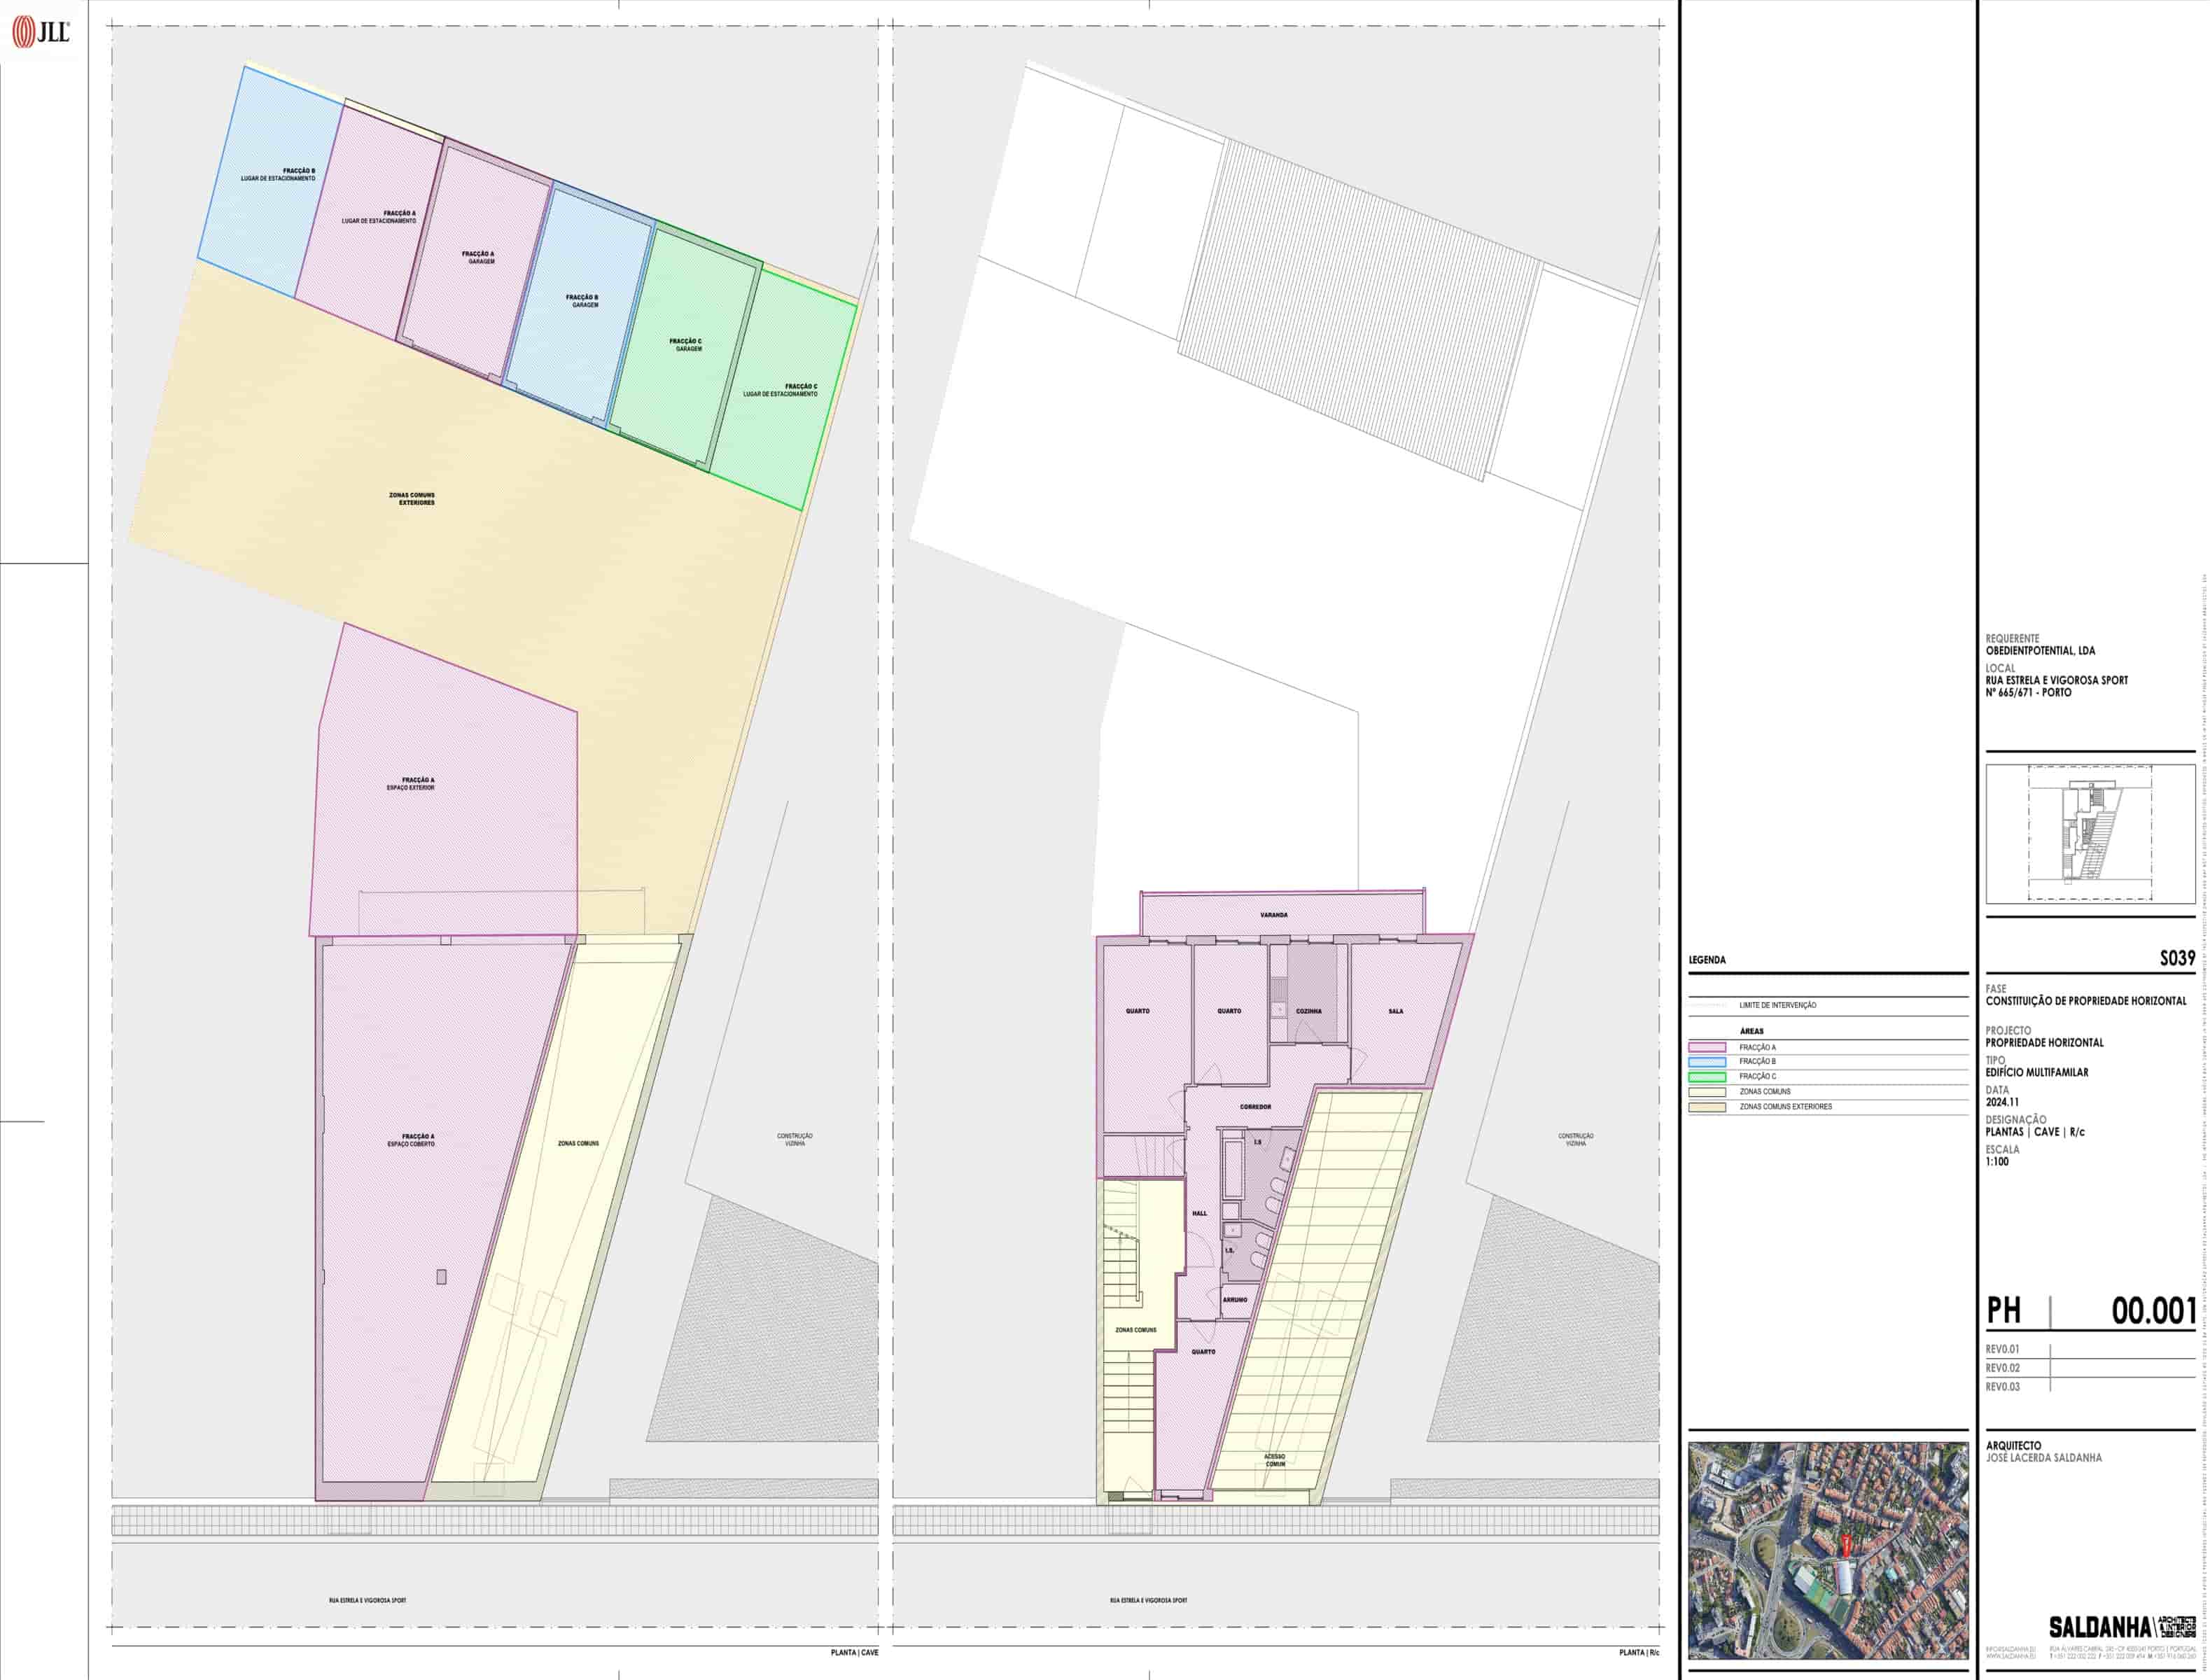This screenshot has width=2210, height=1680.
Task: Click the 'Fracção A Garagem' label
Action: pyautogui.click(x=478, y=258)
